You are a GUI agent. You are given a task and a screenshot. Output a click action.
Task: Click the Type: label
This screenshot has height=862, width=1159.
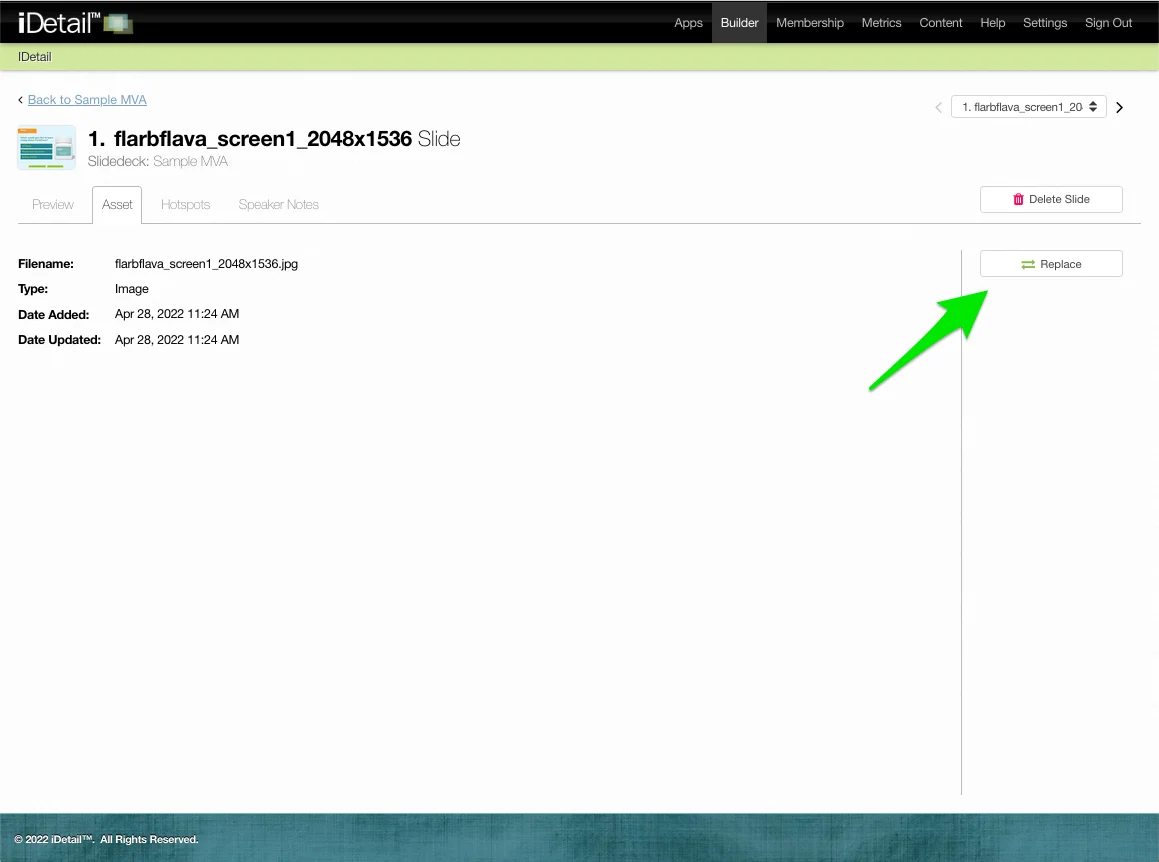coord(33,289)
